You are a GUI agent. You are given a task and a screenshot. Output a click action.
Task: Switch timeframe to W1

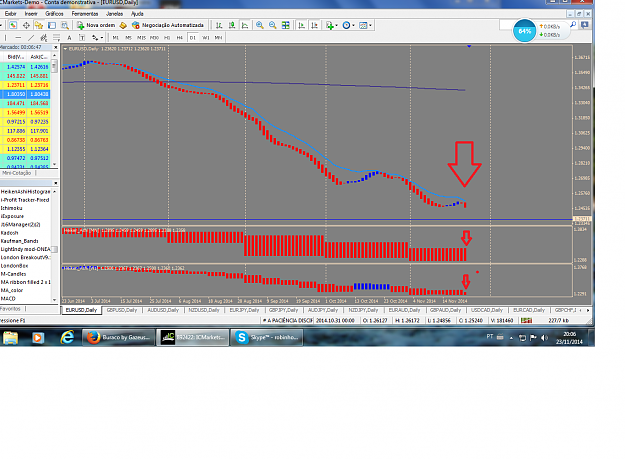[206, 37]
